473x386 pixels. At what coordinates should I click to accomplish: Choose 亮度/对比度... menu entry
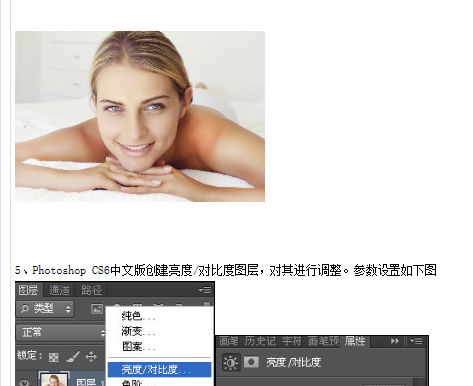point(160,370)
